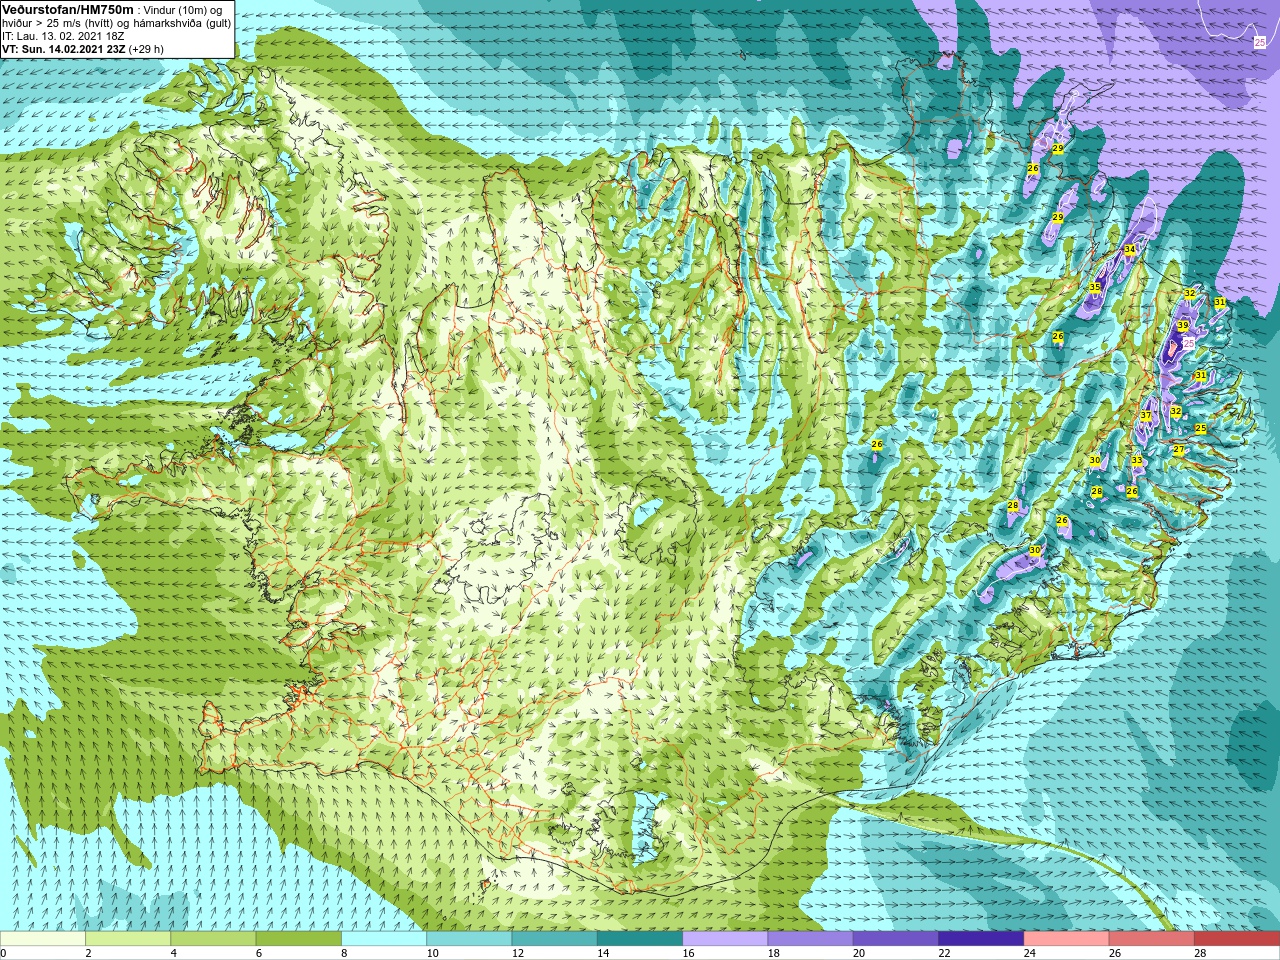Select the violet 20–22 m/s legend swatch
The height and width of the screenshot is (960, 1280).
(895, 939)
